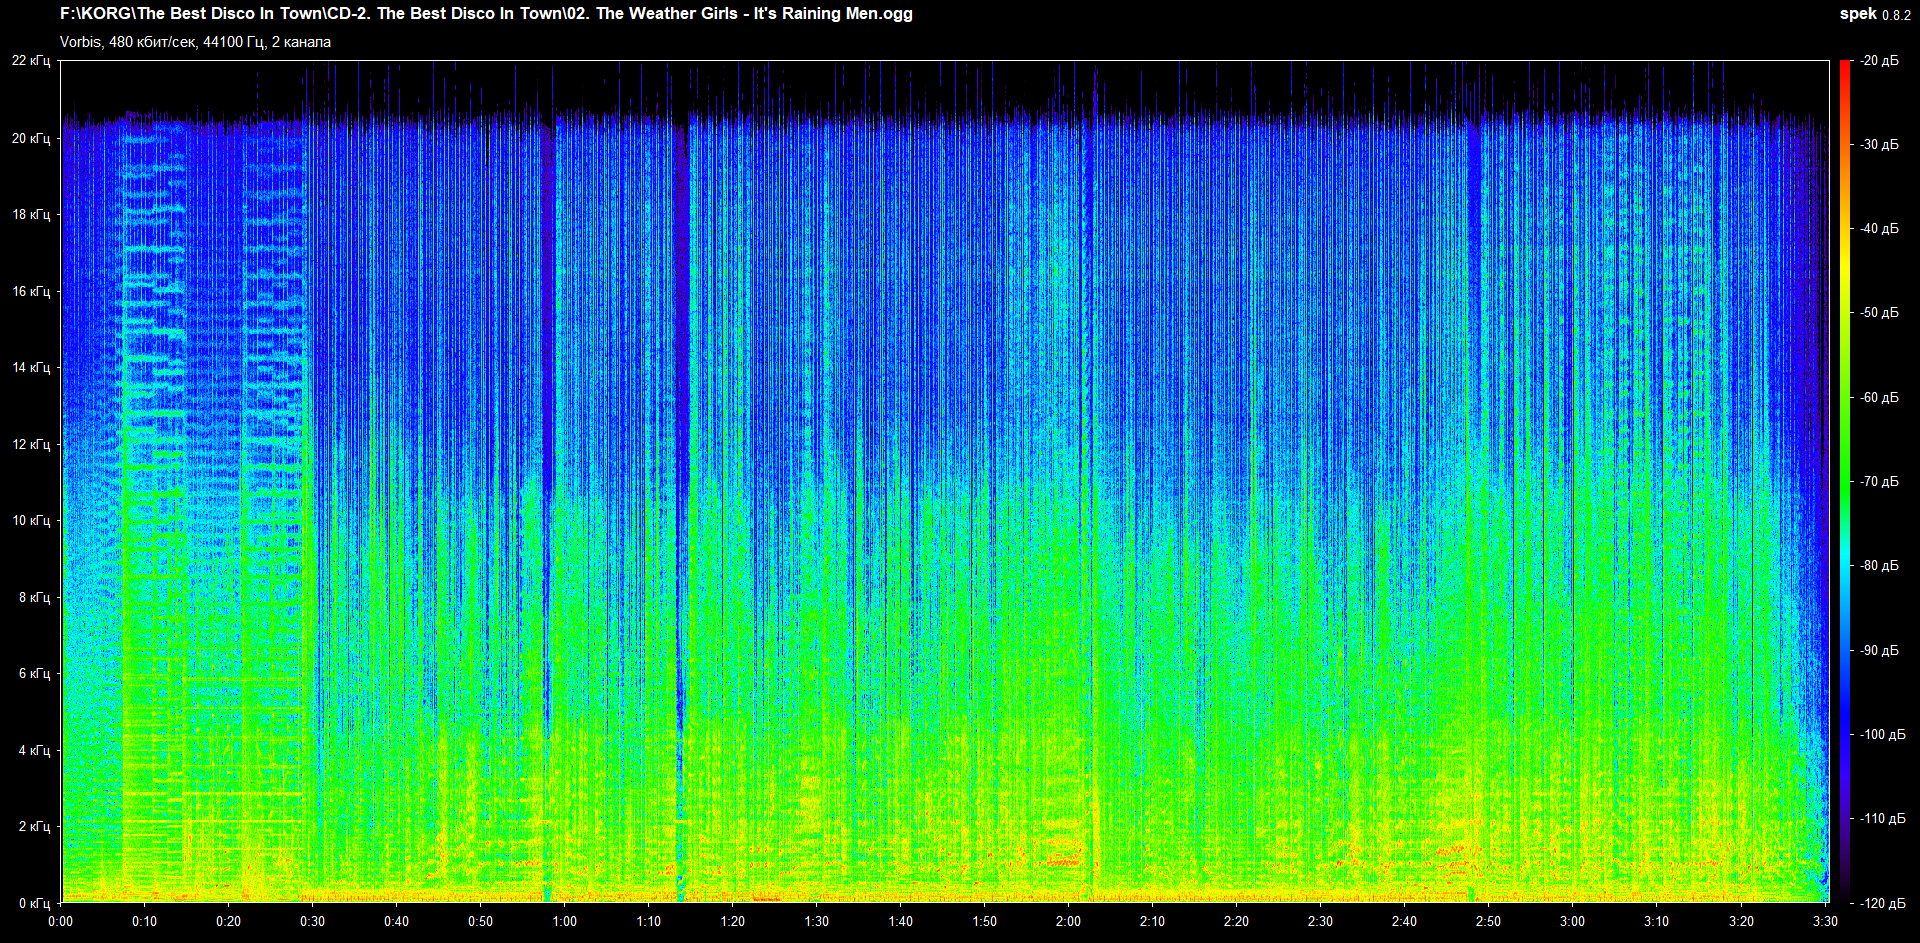Click the 3:00 time axis label
Screen dimensions: 1920x943
point(1573,921)
